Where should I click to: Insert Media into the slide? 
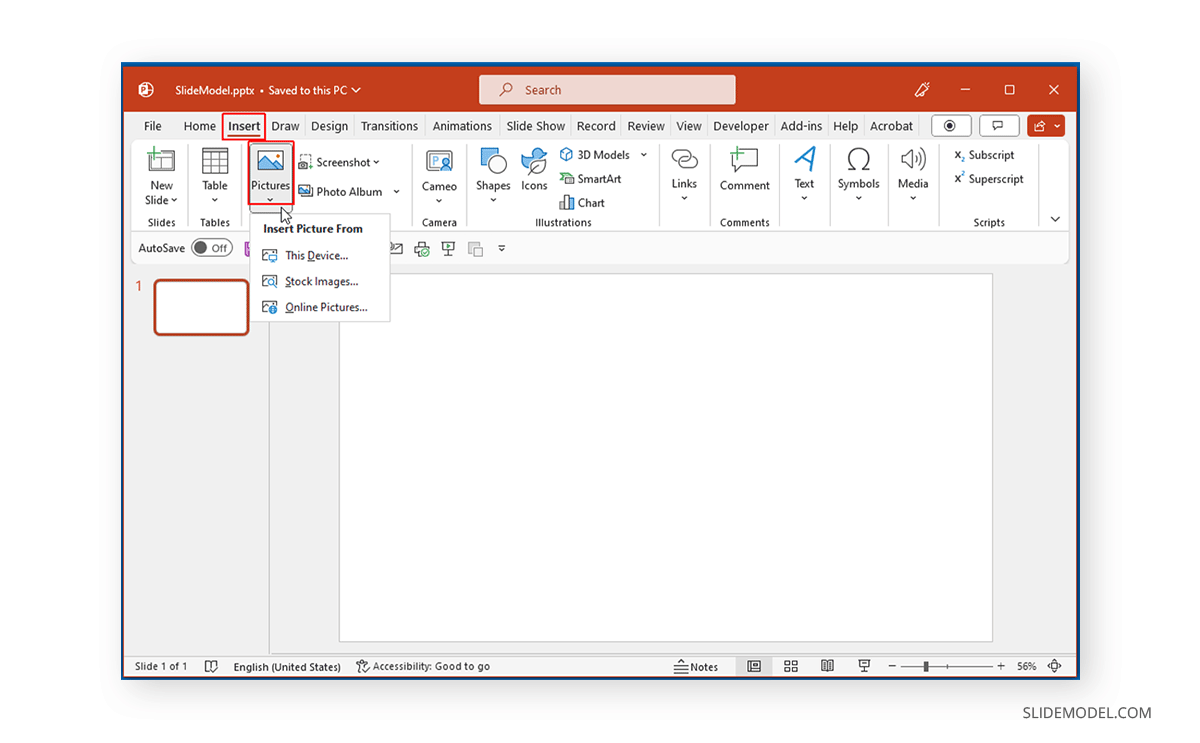pyautogui.click(x=912, y=175)
